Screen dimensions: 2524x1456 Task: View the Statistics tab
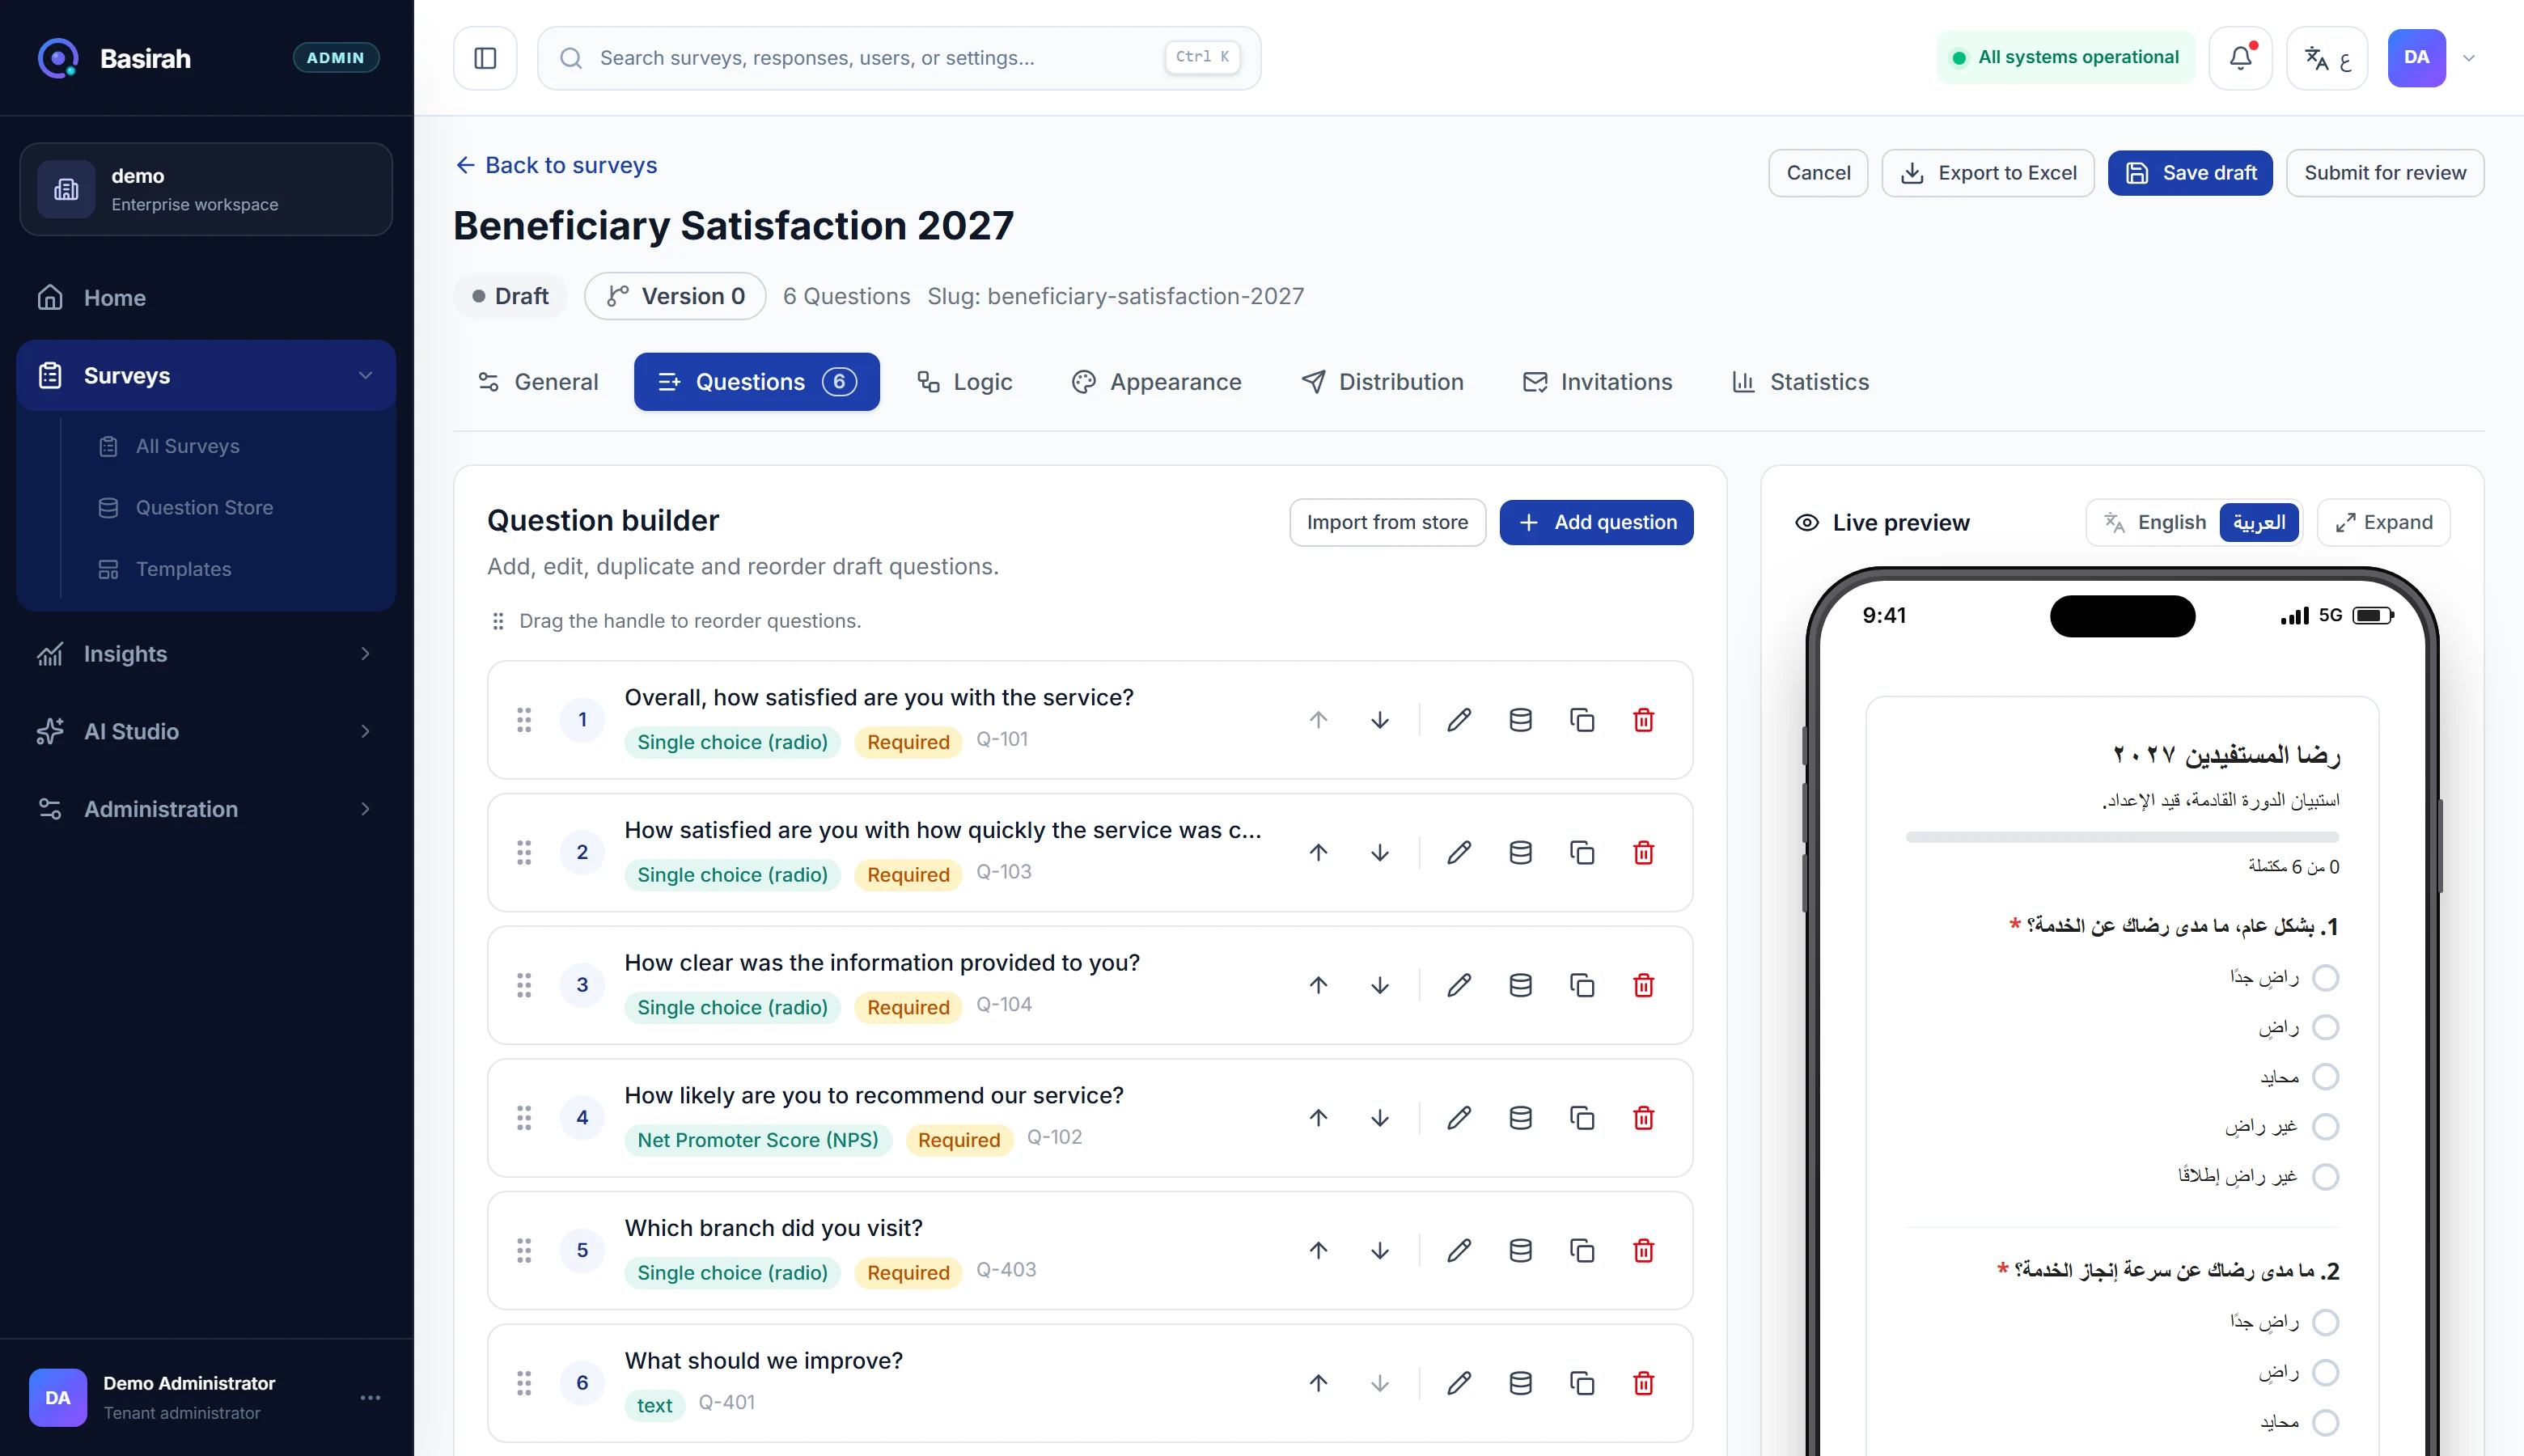click(x=1800, y=382)
